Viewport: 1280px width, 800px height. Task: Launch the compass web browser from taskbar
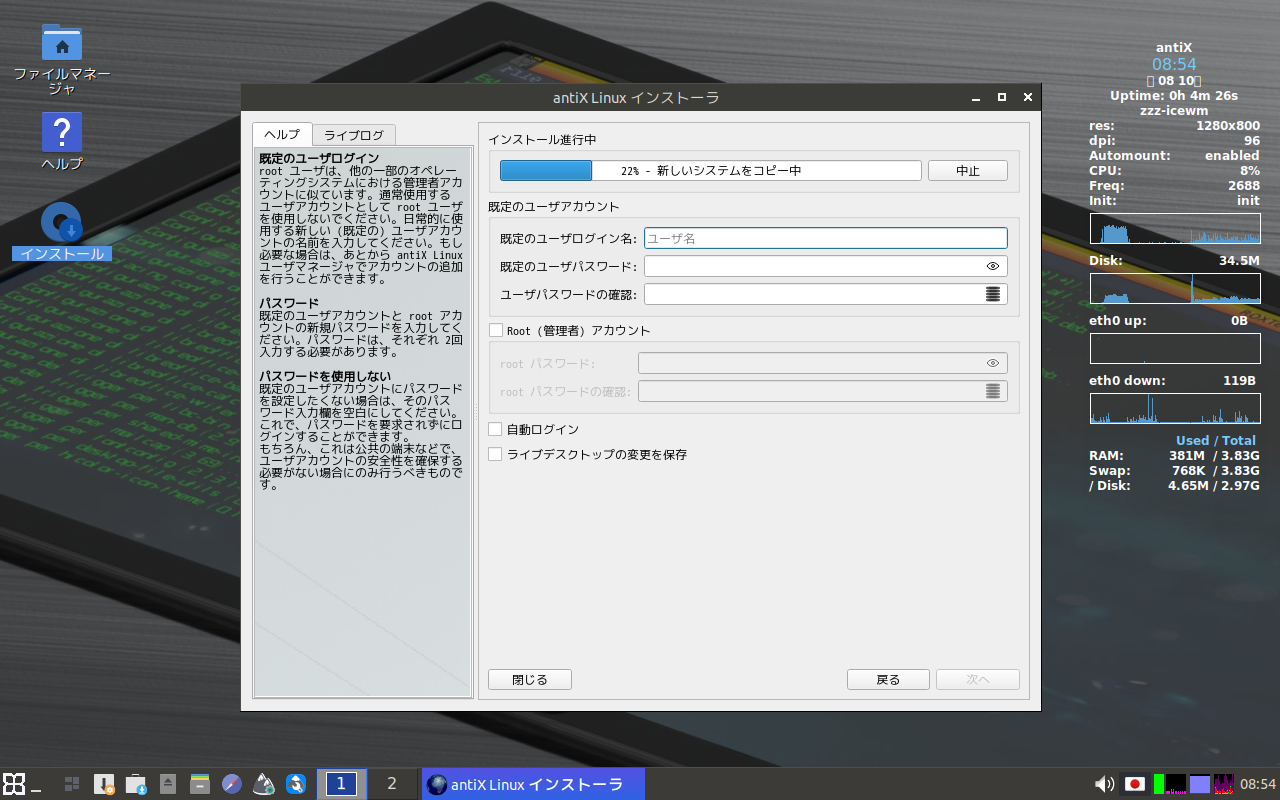[x=232, y=784]
